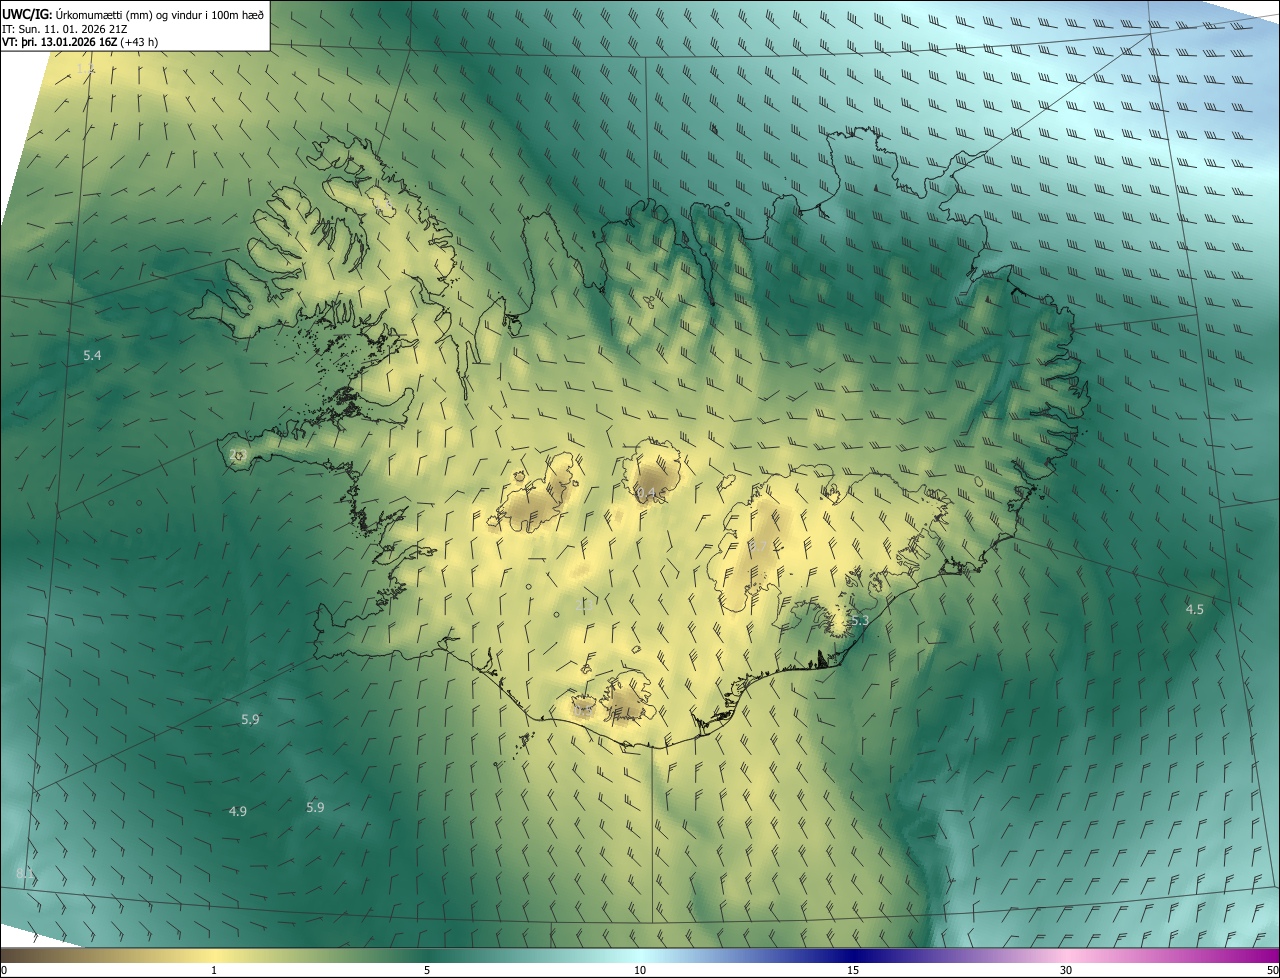Click the '4.9' value label on the map
Viewport: 1280px width, 978px height.
click(x=237, y=812)
